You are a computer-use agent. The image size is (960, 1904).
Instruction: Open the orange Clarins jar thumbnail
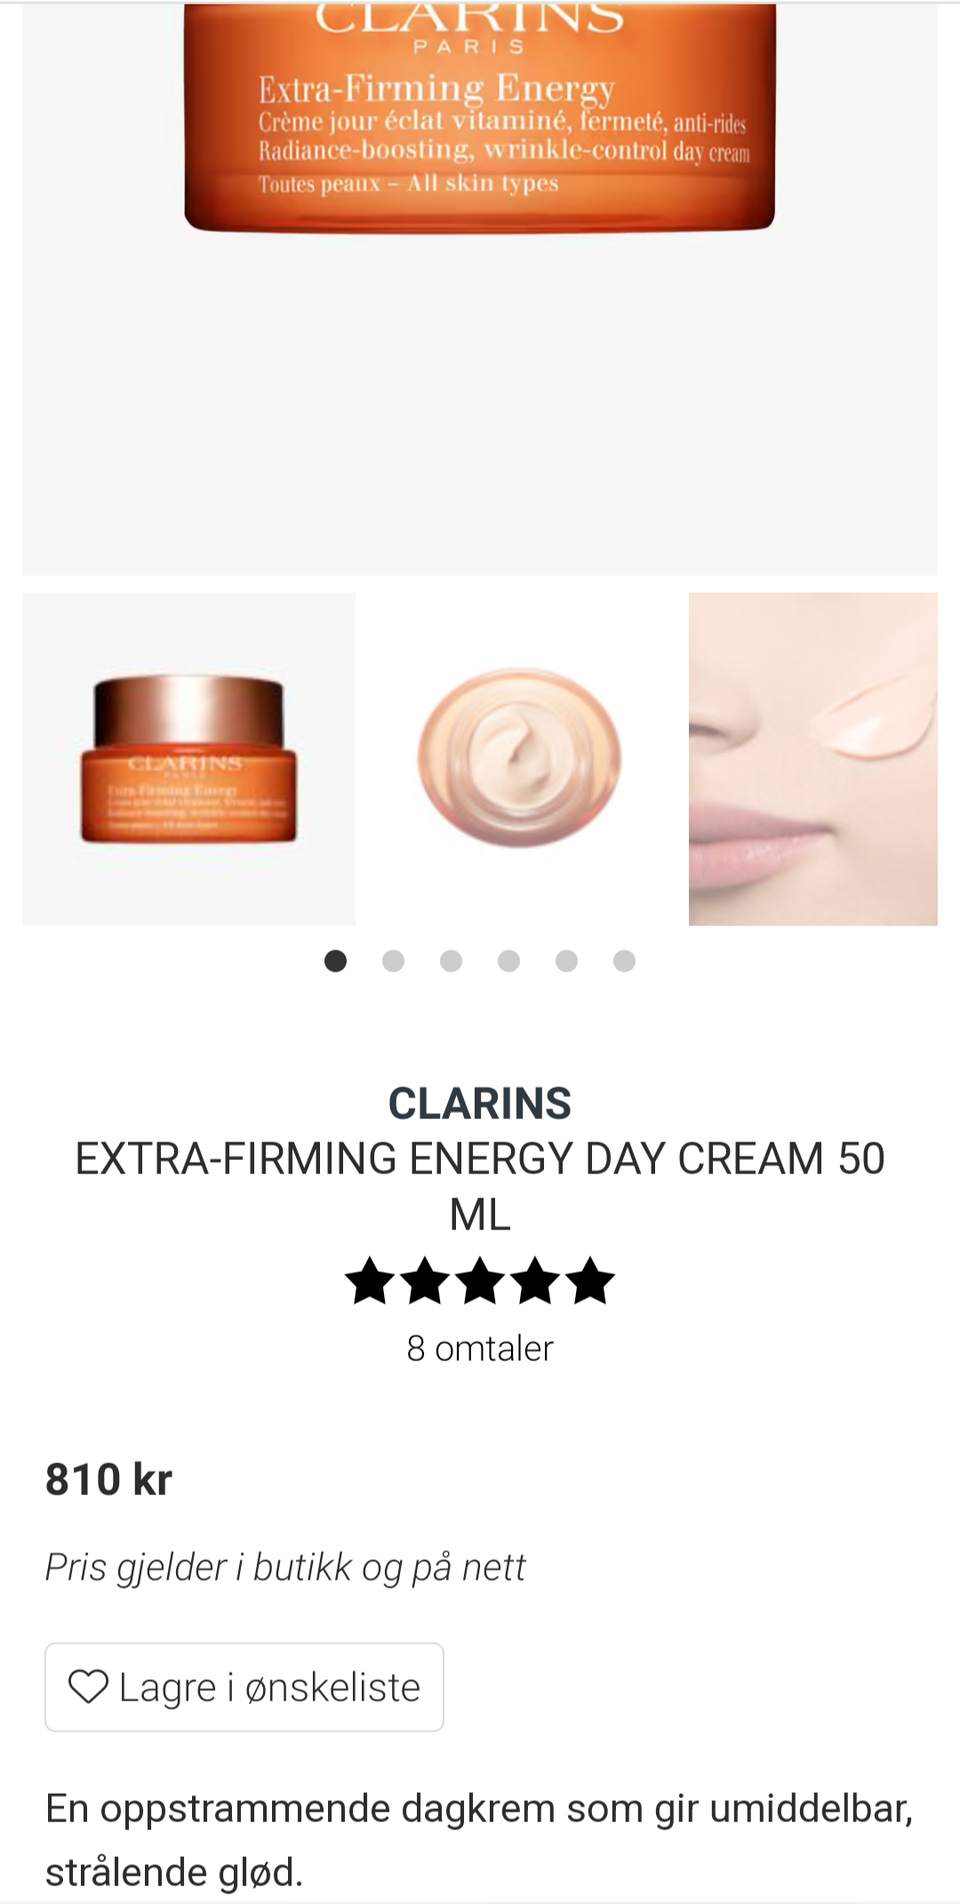[189, 759]
